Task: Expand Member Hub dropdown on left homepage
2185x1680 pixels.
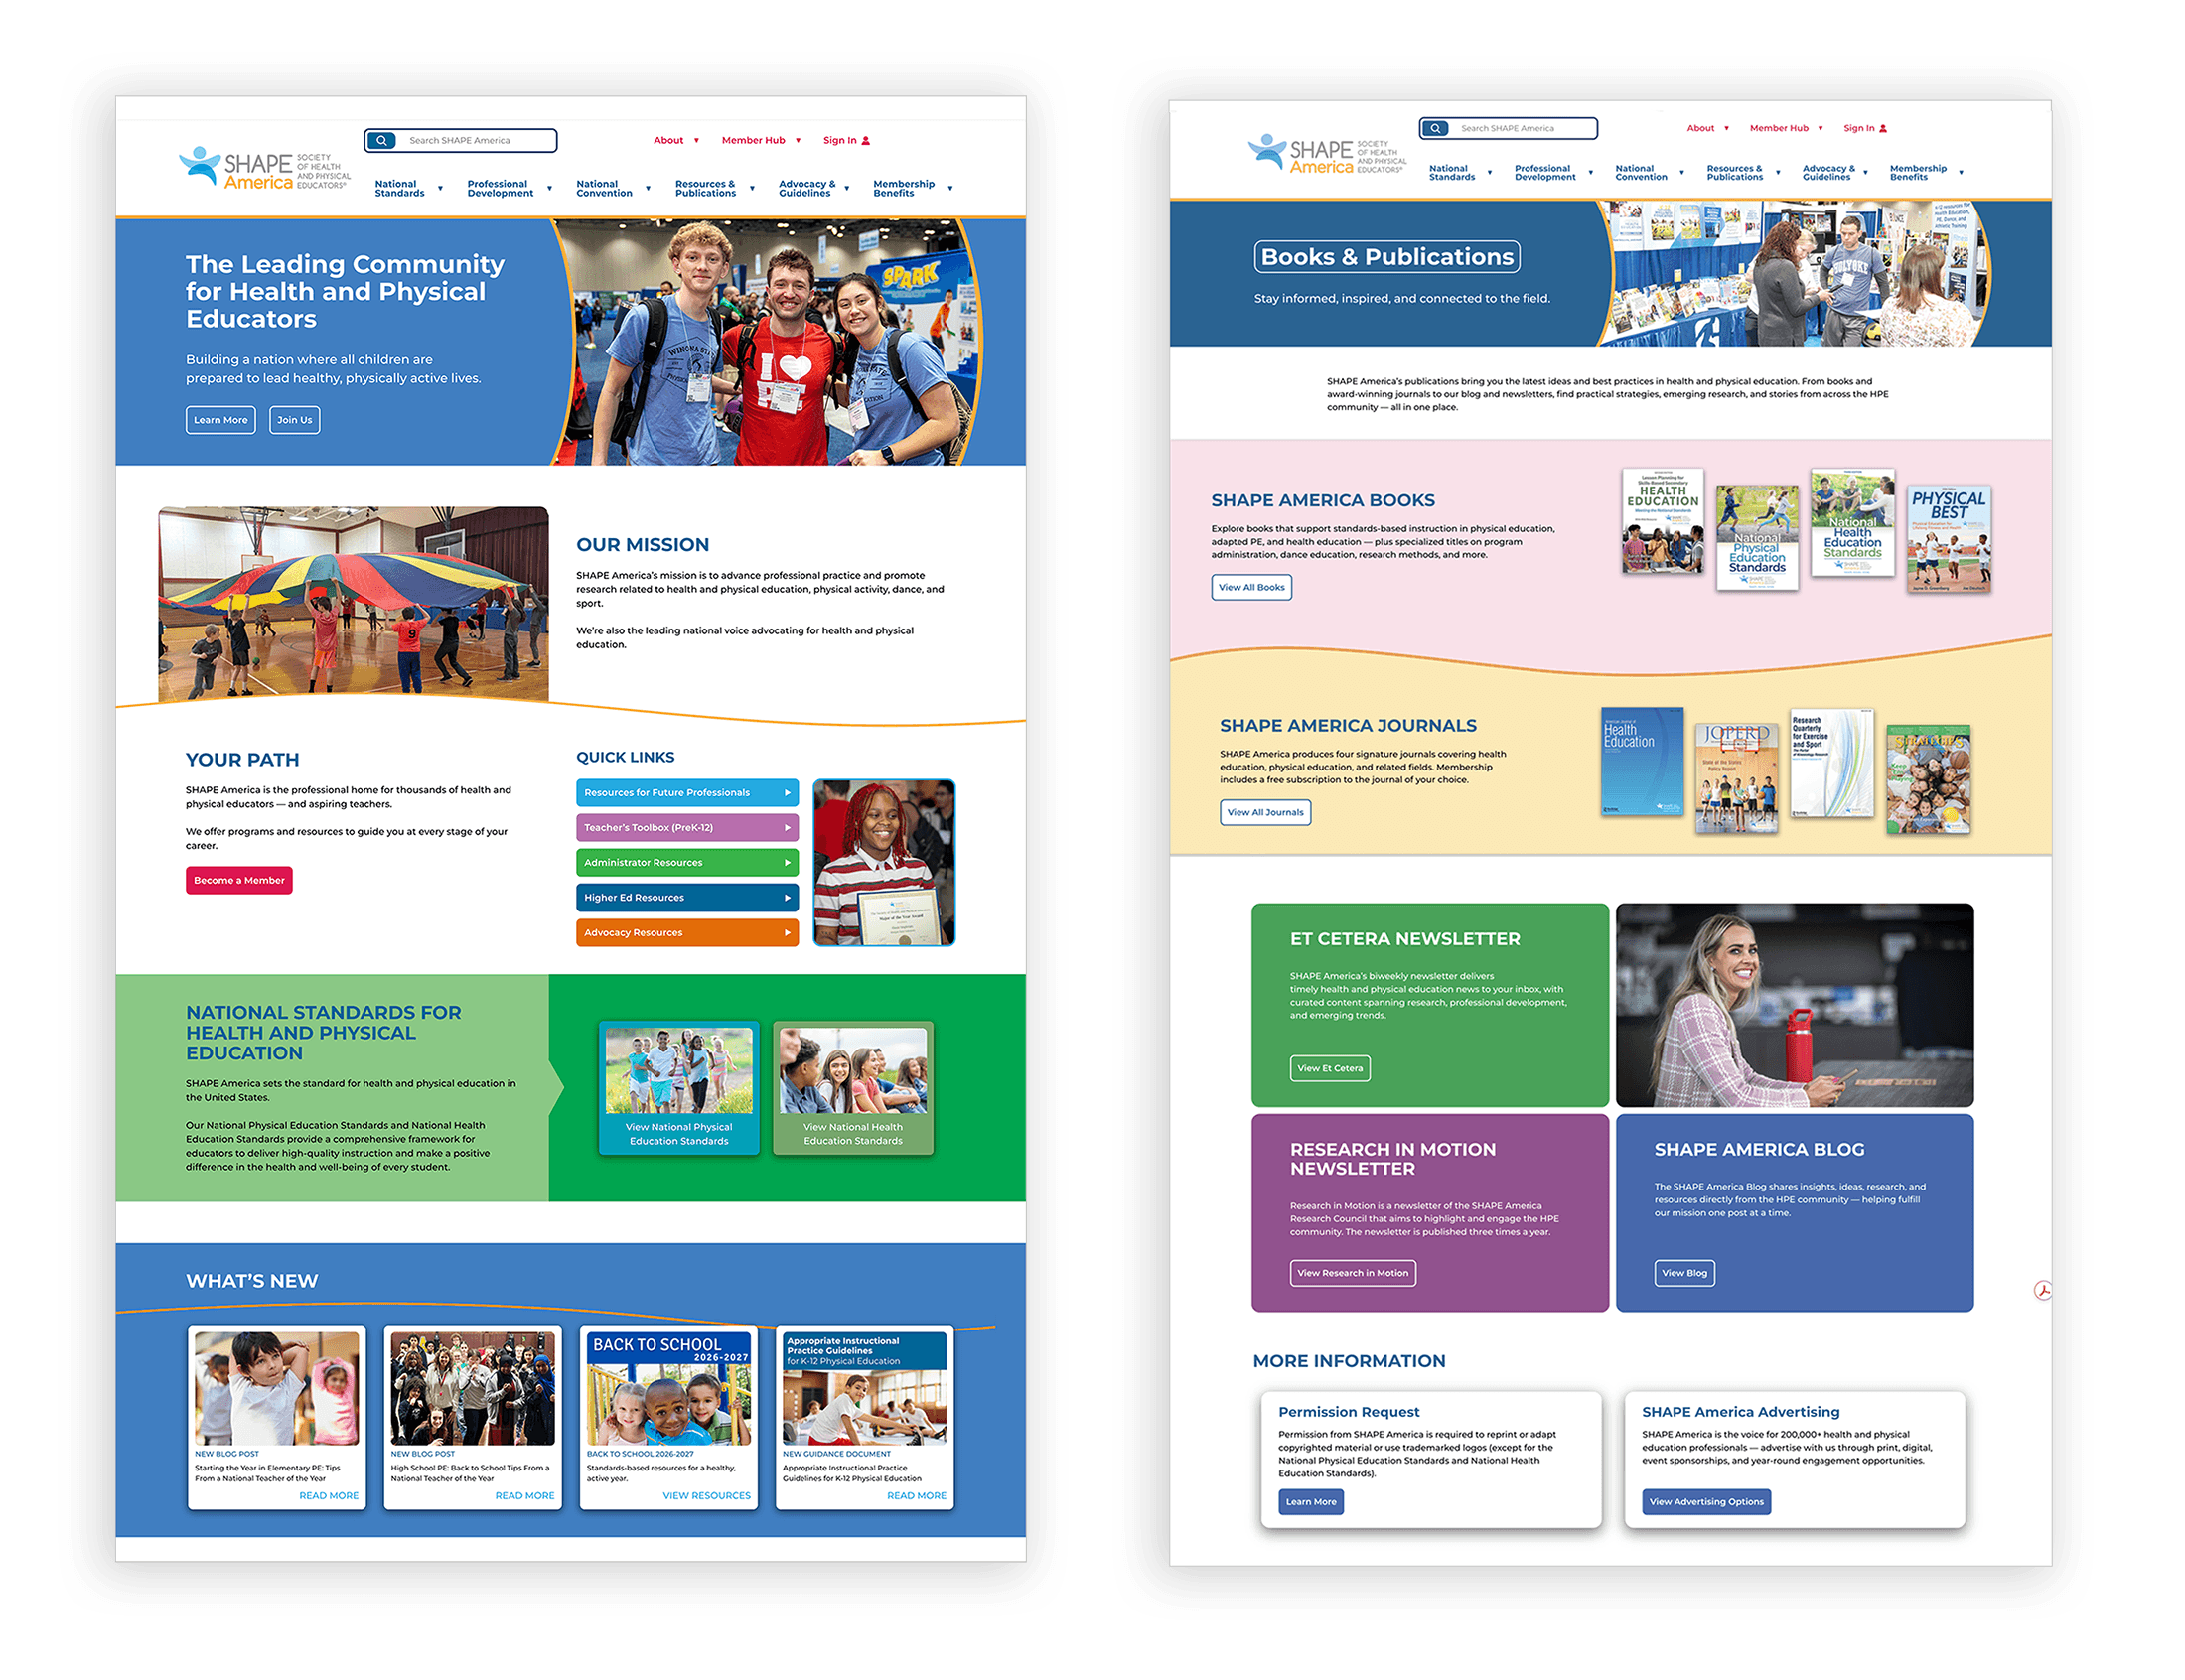Action: click(x=798, y=141)
